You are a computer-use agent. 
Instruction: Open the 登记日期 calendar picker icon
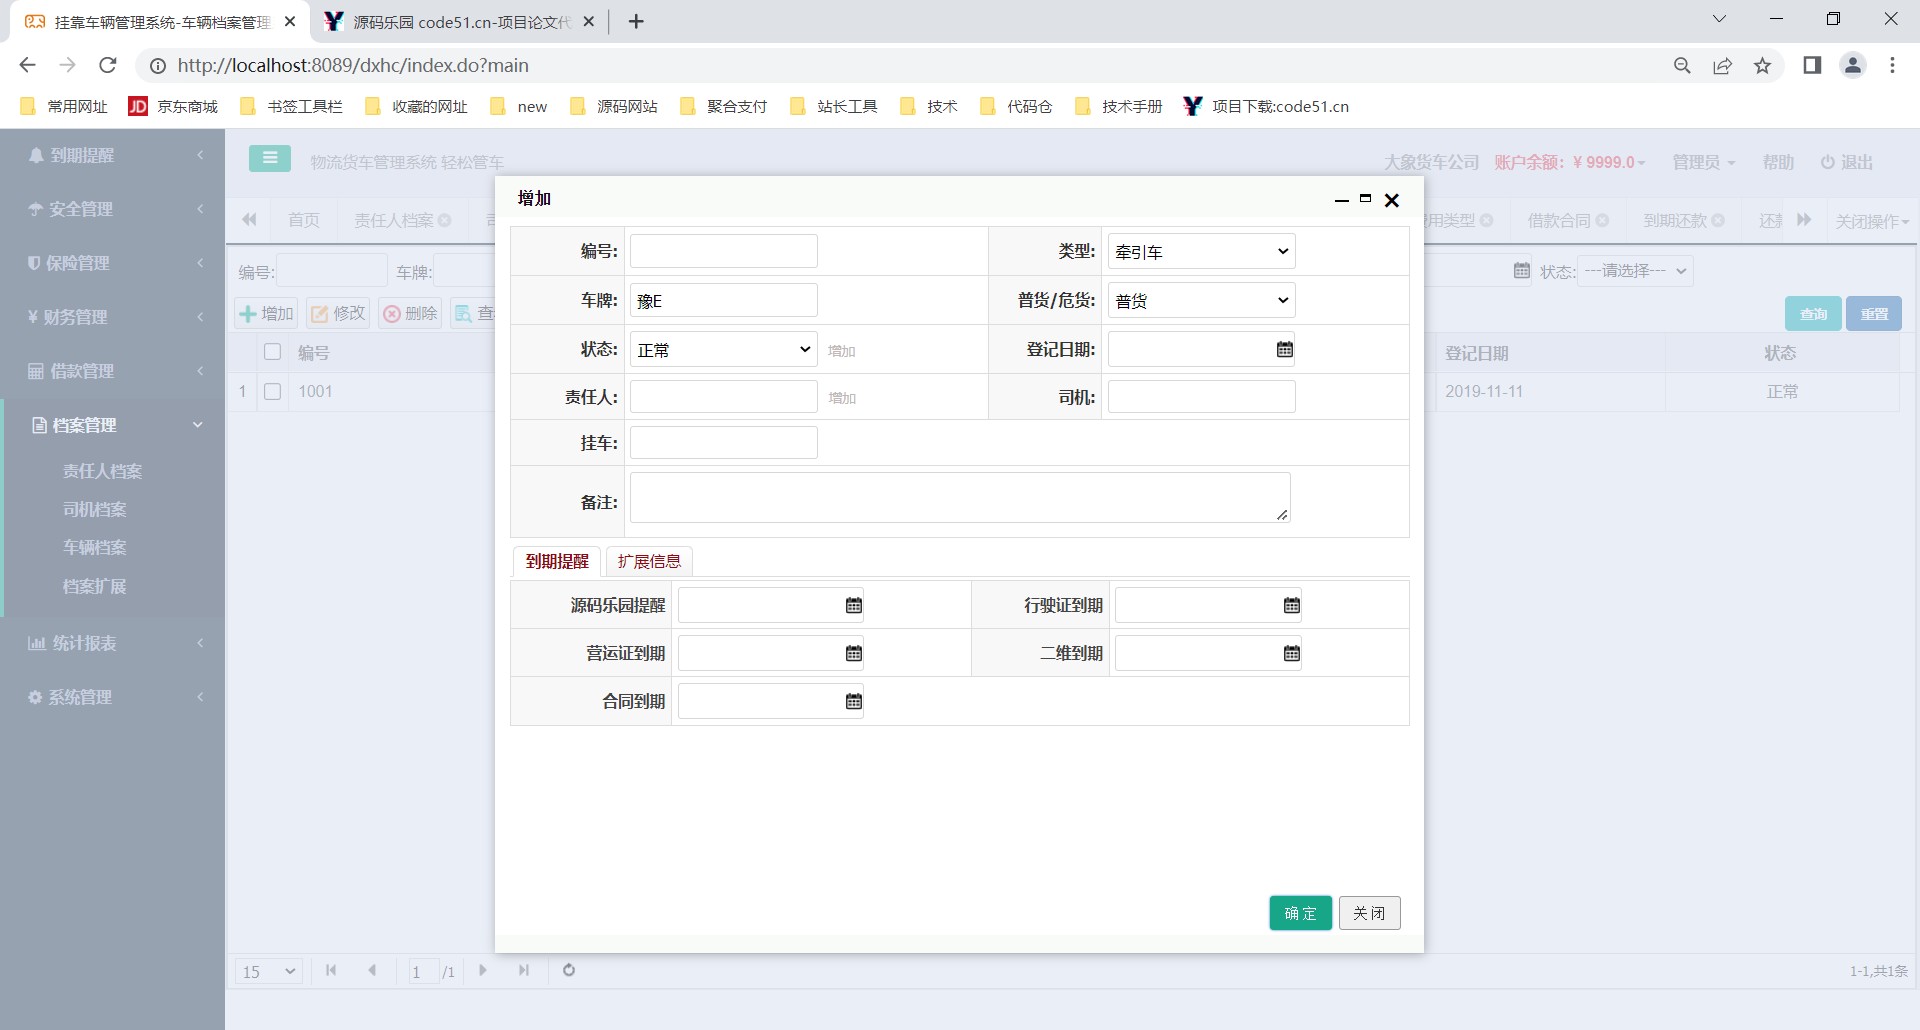[1285, 349]
